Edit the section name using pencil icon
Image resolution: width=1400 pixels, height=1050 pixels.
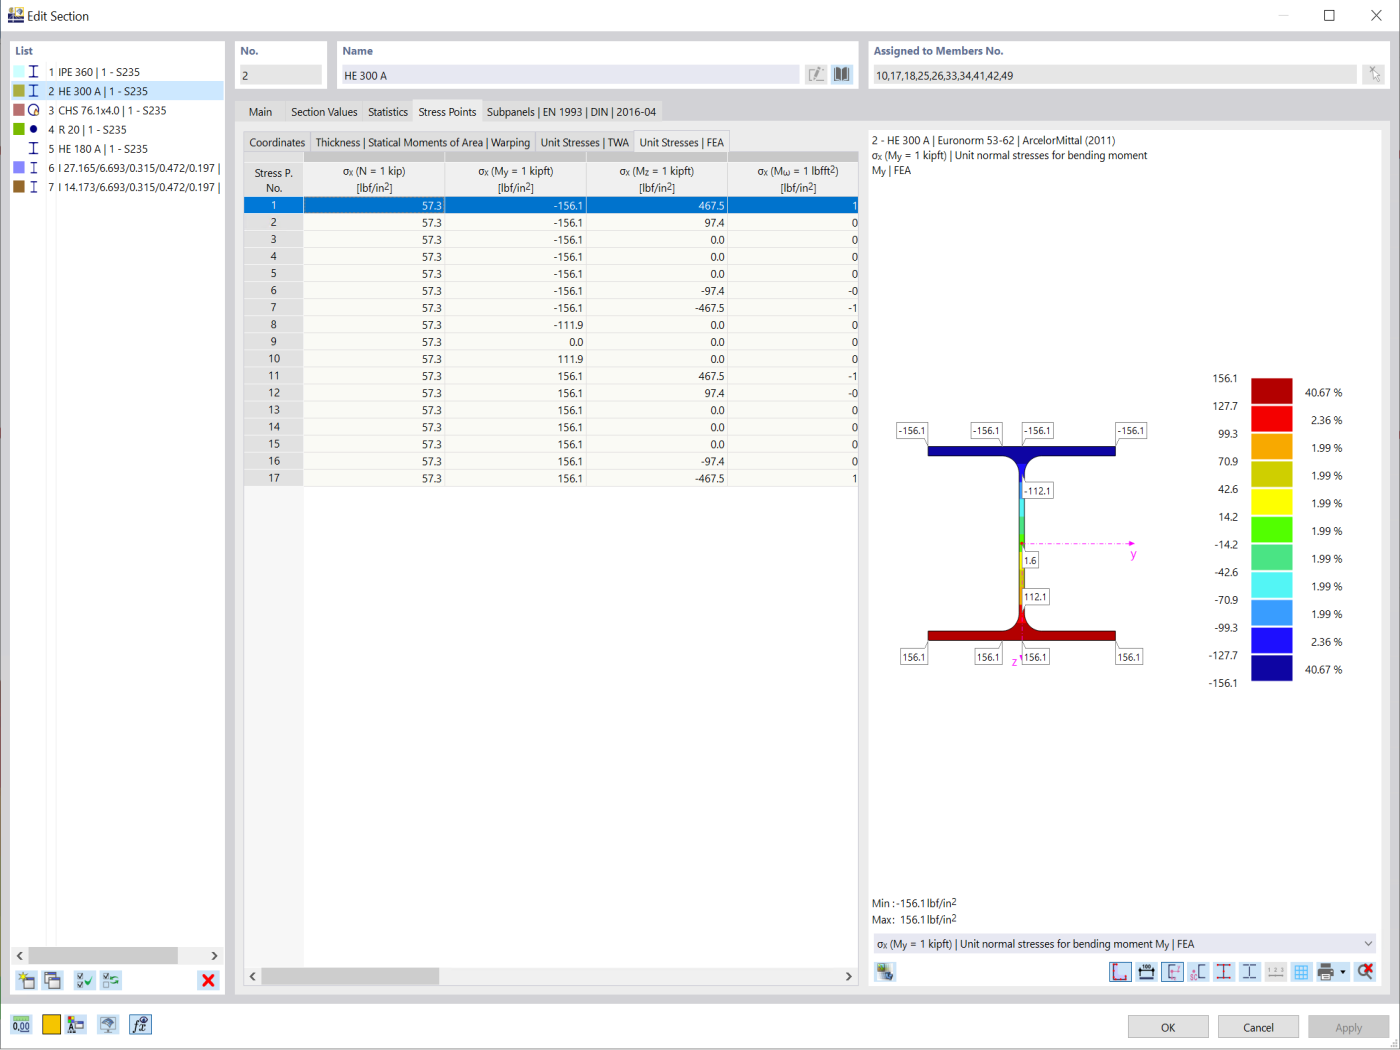coord(816,75)
